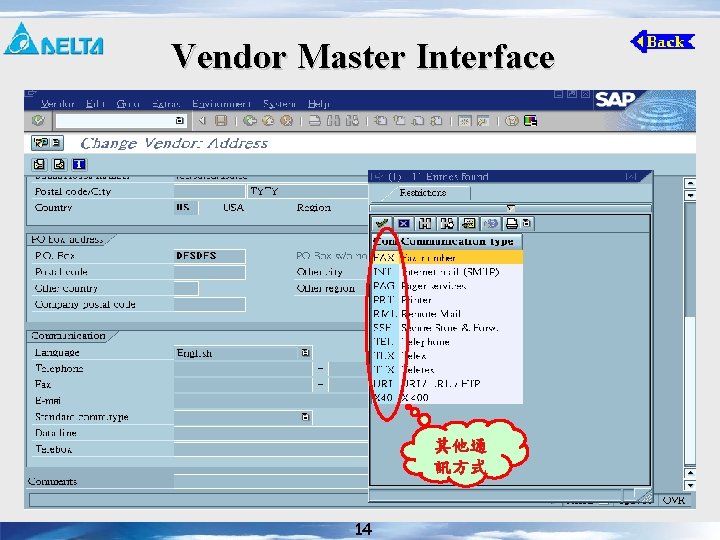Open the Extras menu

tap(166, 104)
